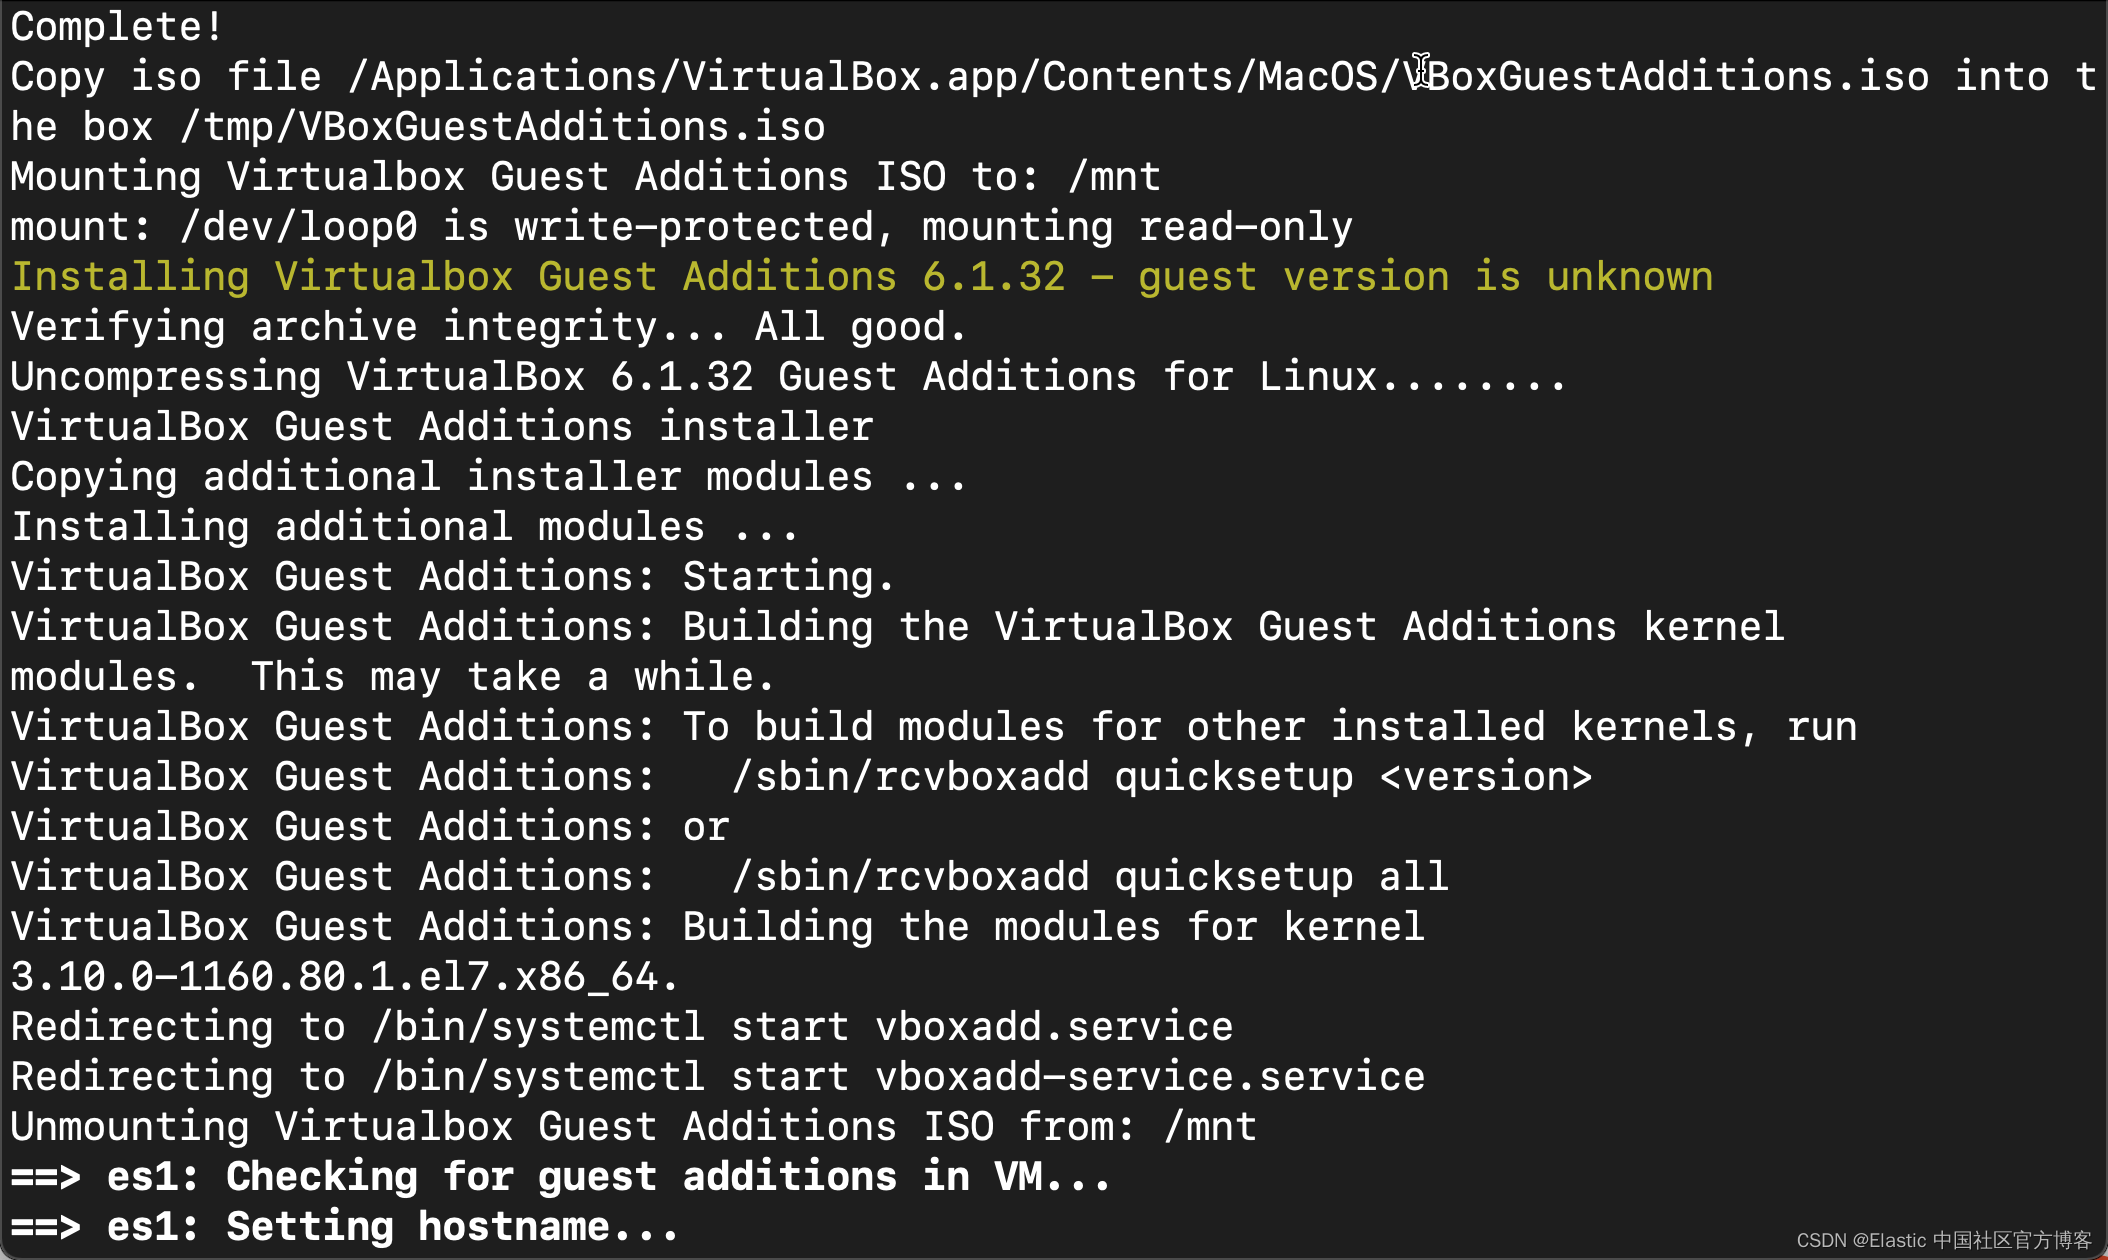Click the "Complete!" line at the top
Viewport: 2108px width, 1260px height.
[116, 27]
